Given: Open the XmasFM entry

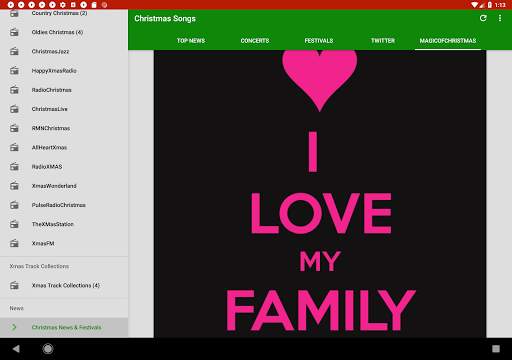Looking at the screenshot, I should point(64,243).
